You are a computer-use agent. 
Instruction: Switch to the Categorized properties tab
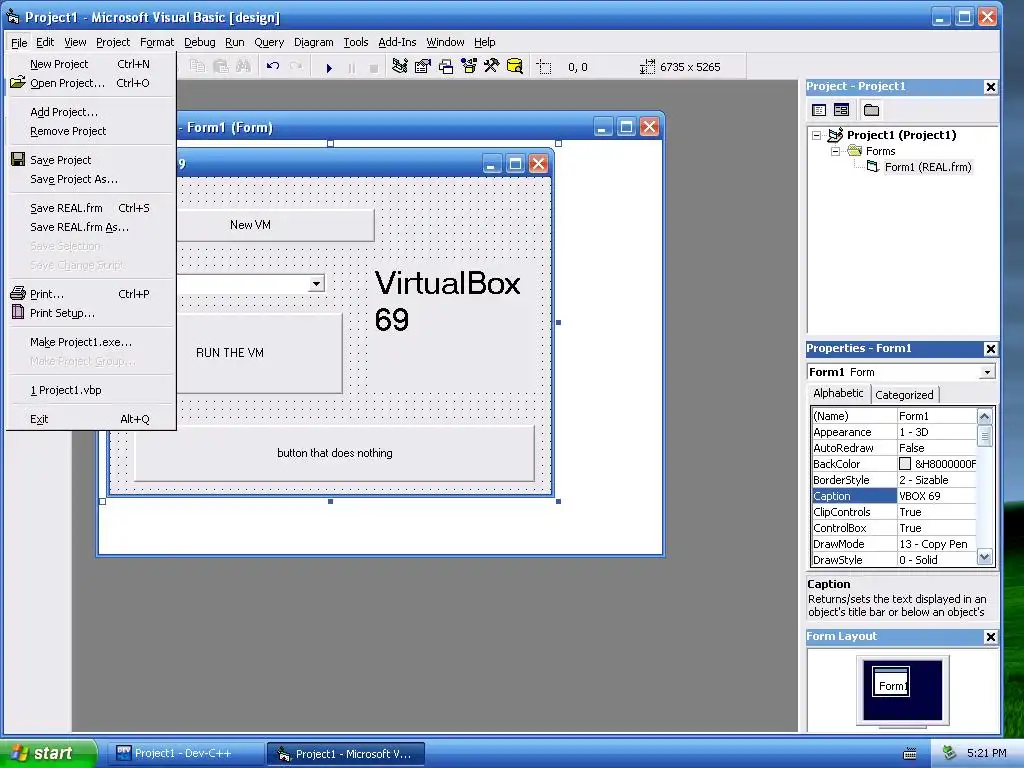[x=904, y=394]
